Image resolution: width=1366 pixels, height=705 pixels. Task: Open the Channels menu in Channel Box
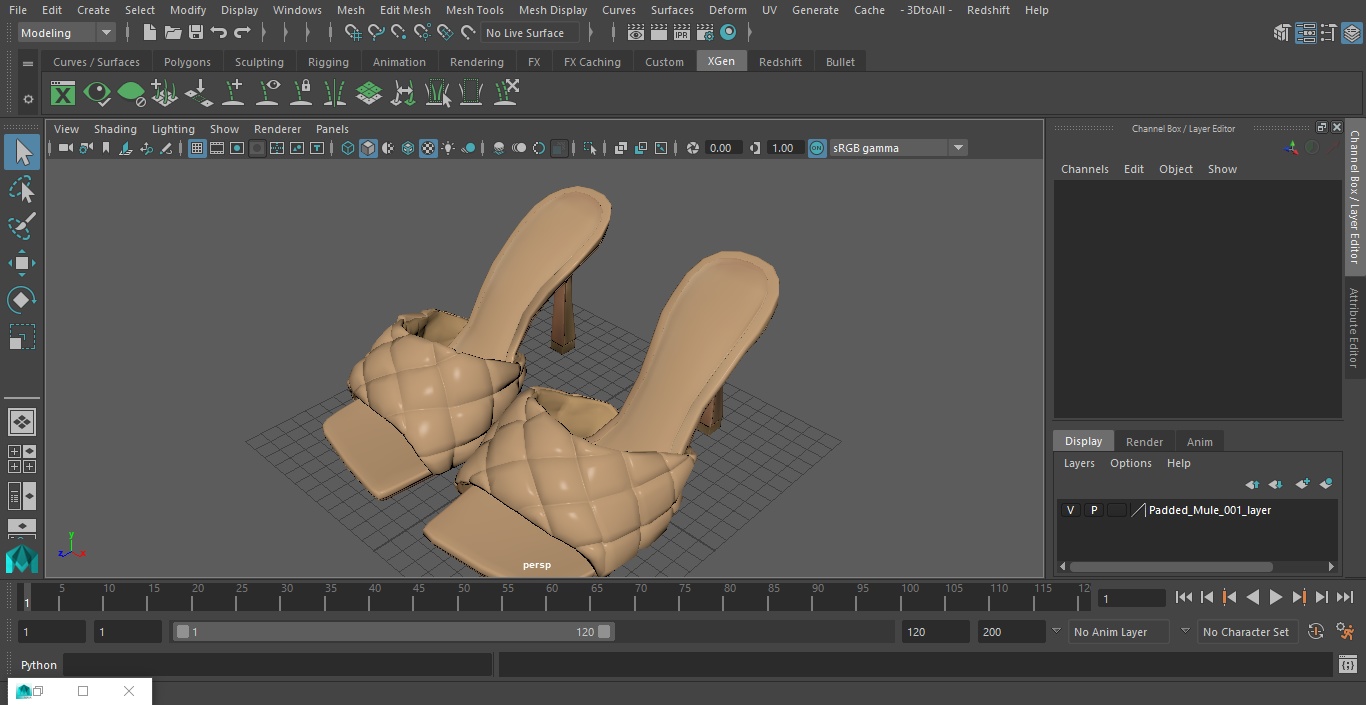coord(1085,169)
